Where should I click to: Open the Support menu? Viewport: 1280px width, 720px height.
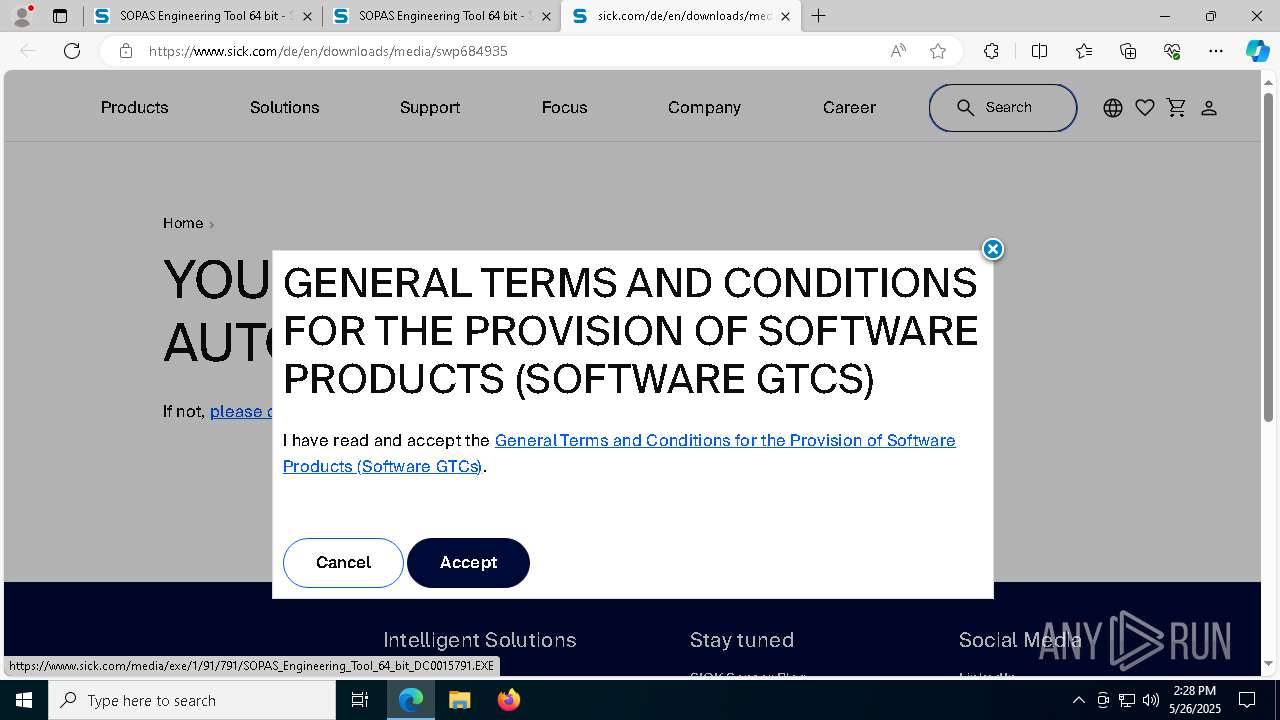point(430,107)
